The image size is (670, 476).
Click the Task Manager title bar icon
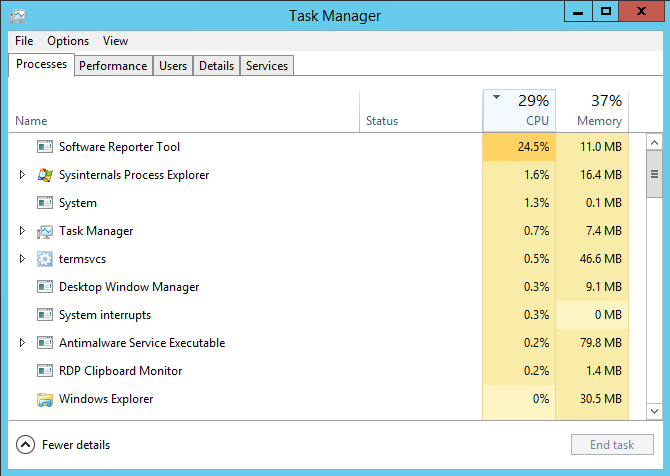[18, 16]
